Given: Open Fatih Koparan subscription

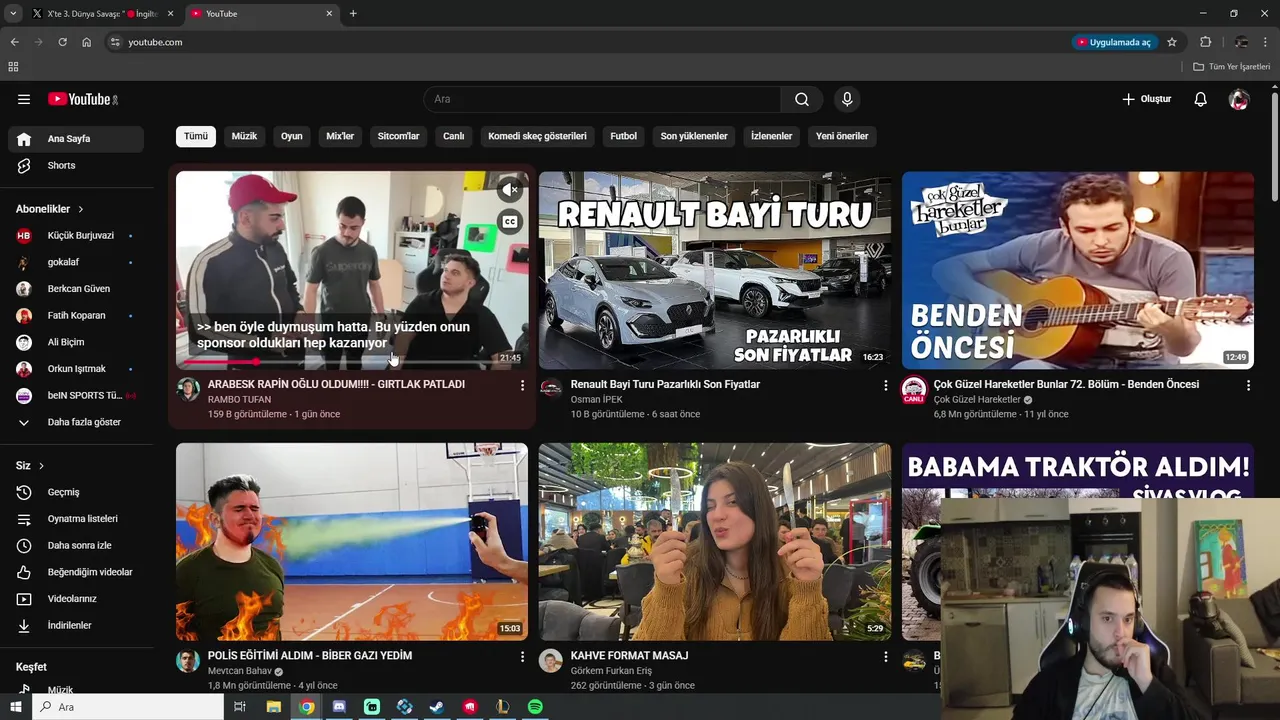Looking at the screenshot, I should pyautogui.click(x=76, y=316).
